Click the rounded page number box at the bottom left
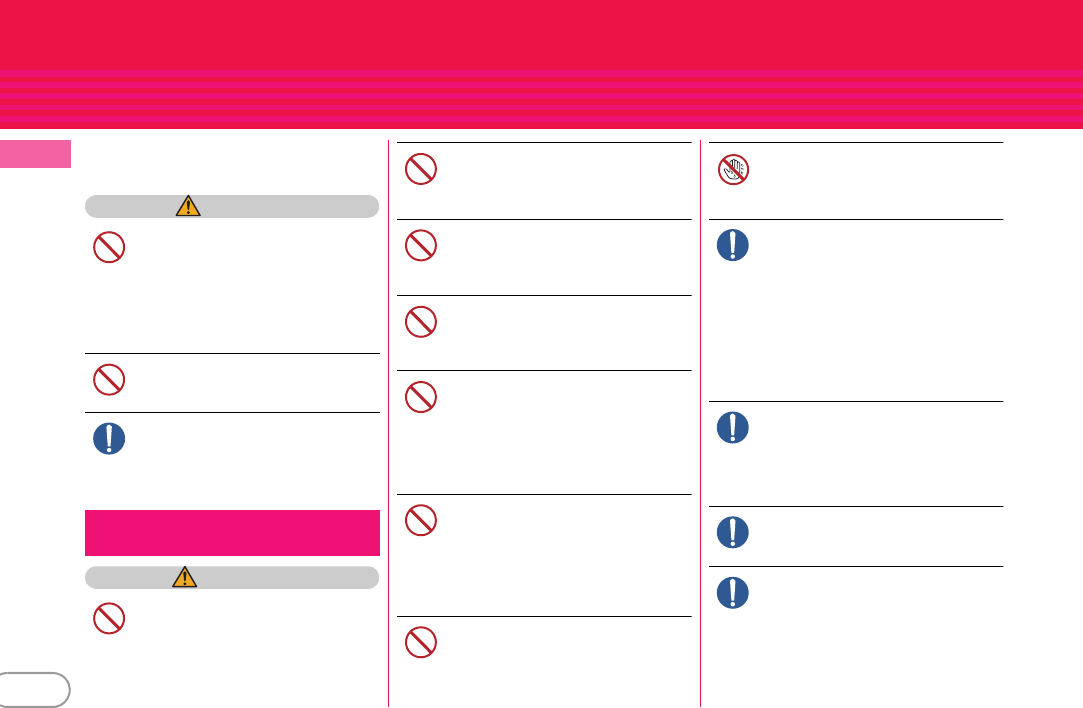Image resolution: width=1083 pixels, height=708 pixels. coord(33,689)
